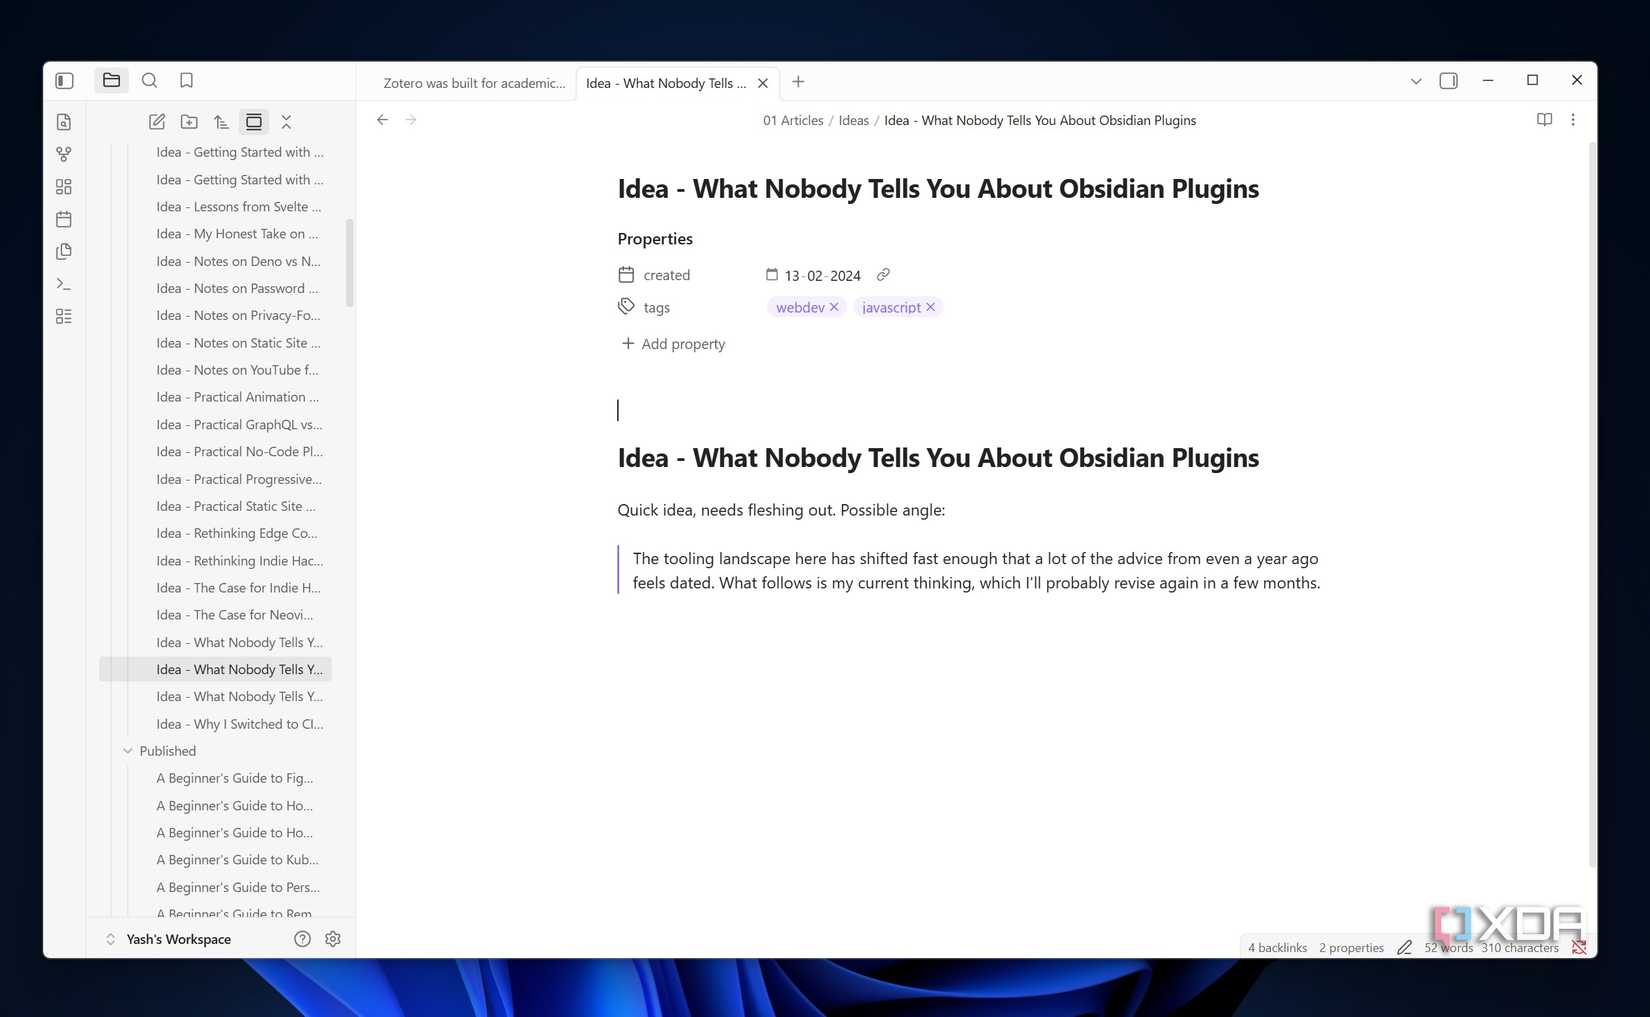The width and height of the screenshot is (1650, 1017).
Task: Change the file sort order icon
Action: click(x=221, y=122)
